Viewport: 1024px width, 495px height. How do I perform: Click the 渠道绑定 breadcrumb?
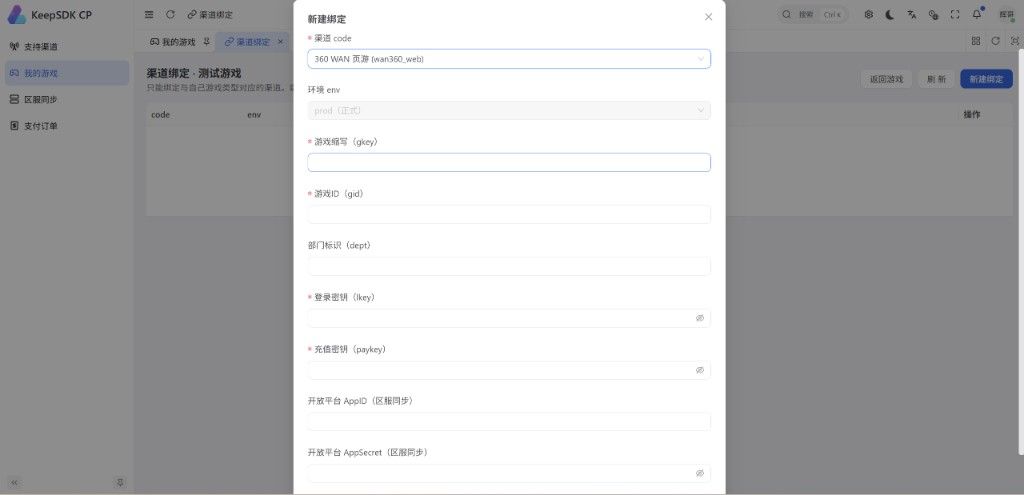(x=210, y=14)
